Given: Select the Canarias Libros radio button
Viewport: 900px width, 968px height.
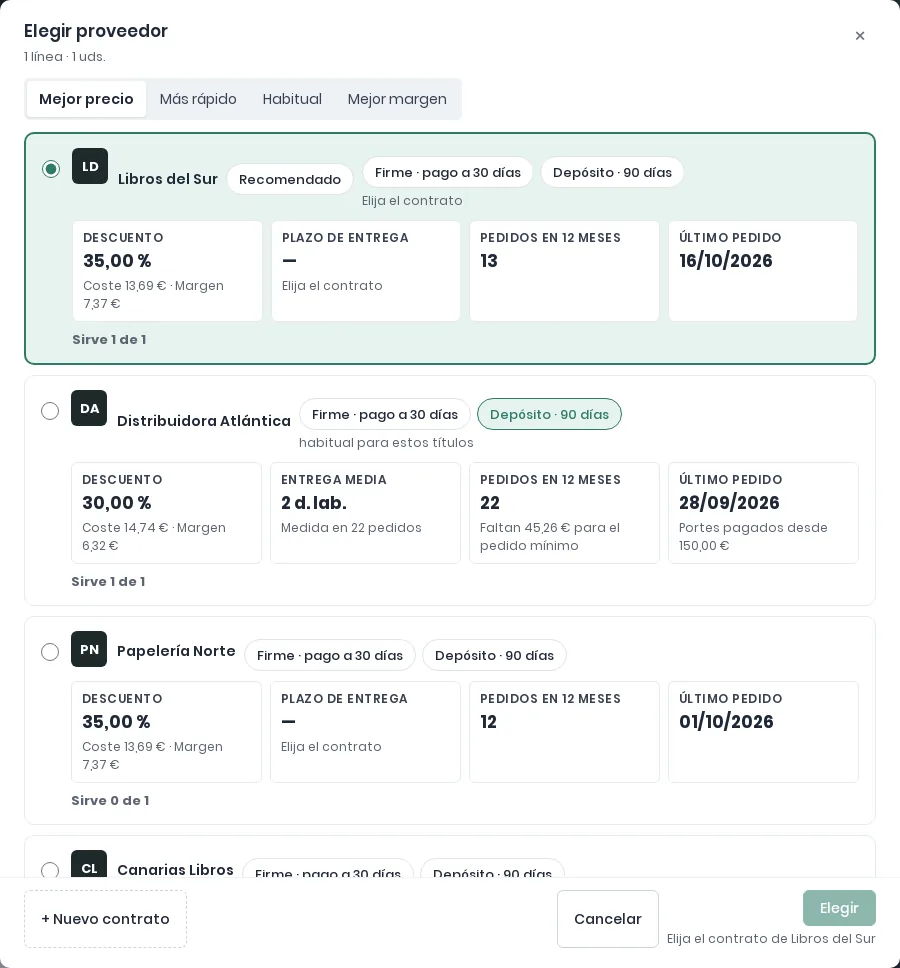Looking at the screenshot, I should click(x=50, y=869).
